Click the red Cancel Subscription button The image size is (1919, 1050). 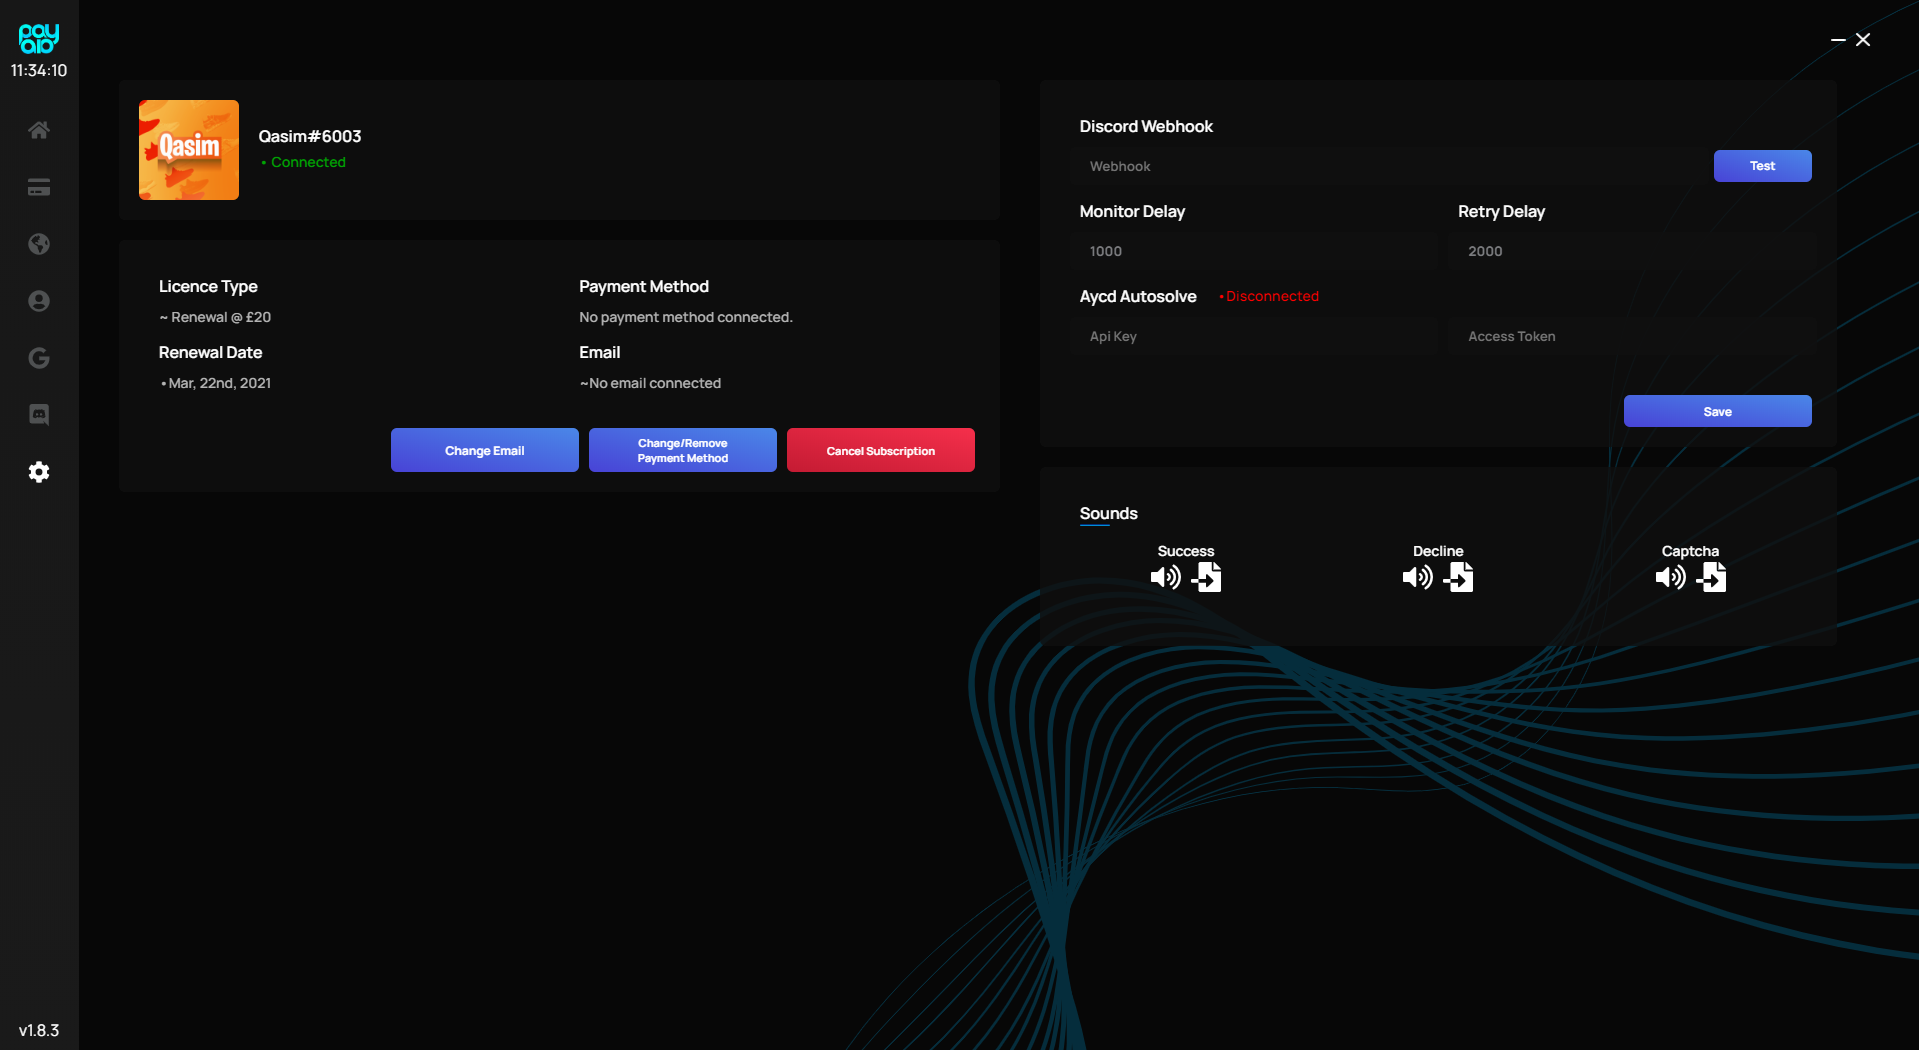[880, 450]
